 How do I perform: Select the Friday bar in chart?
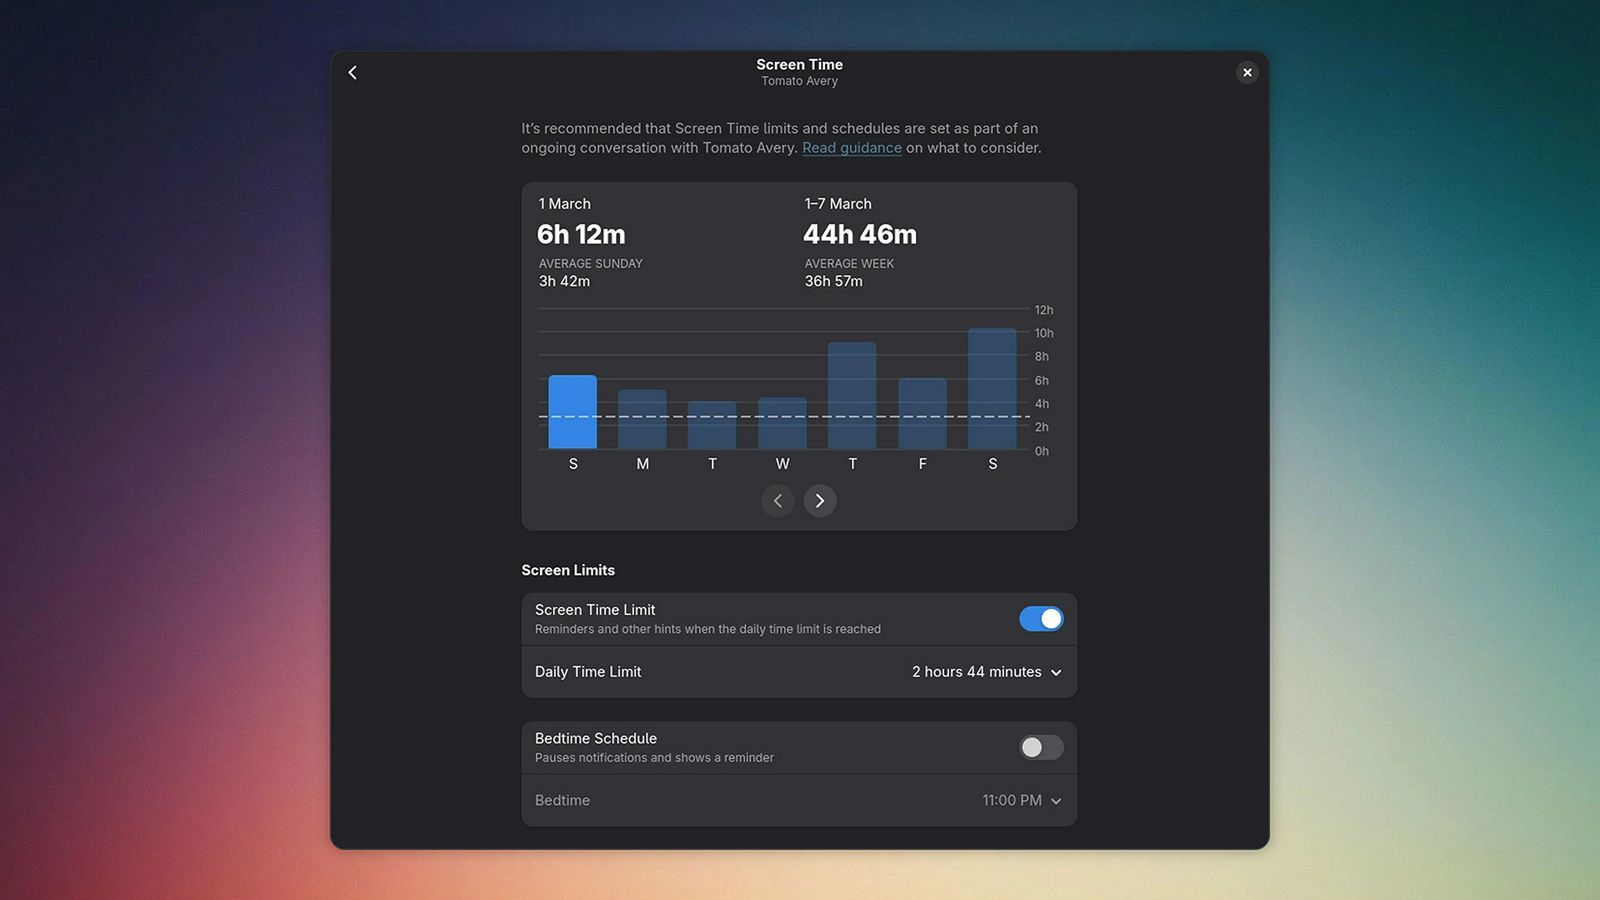tap(922, 414)
